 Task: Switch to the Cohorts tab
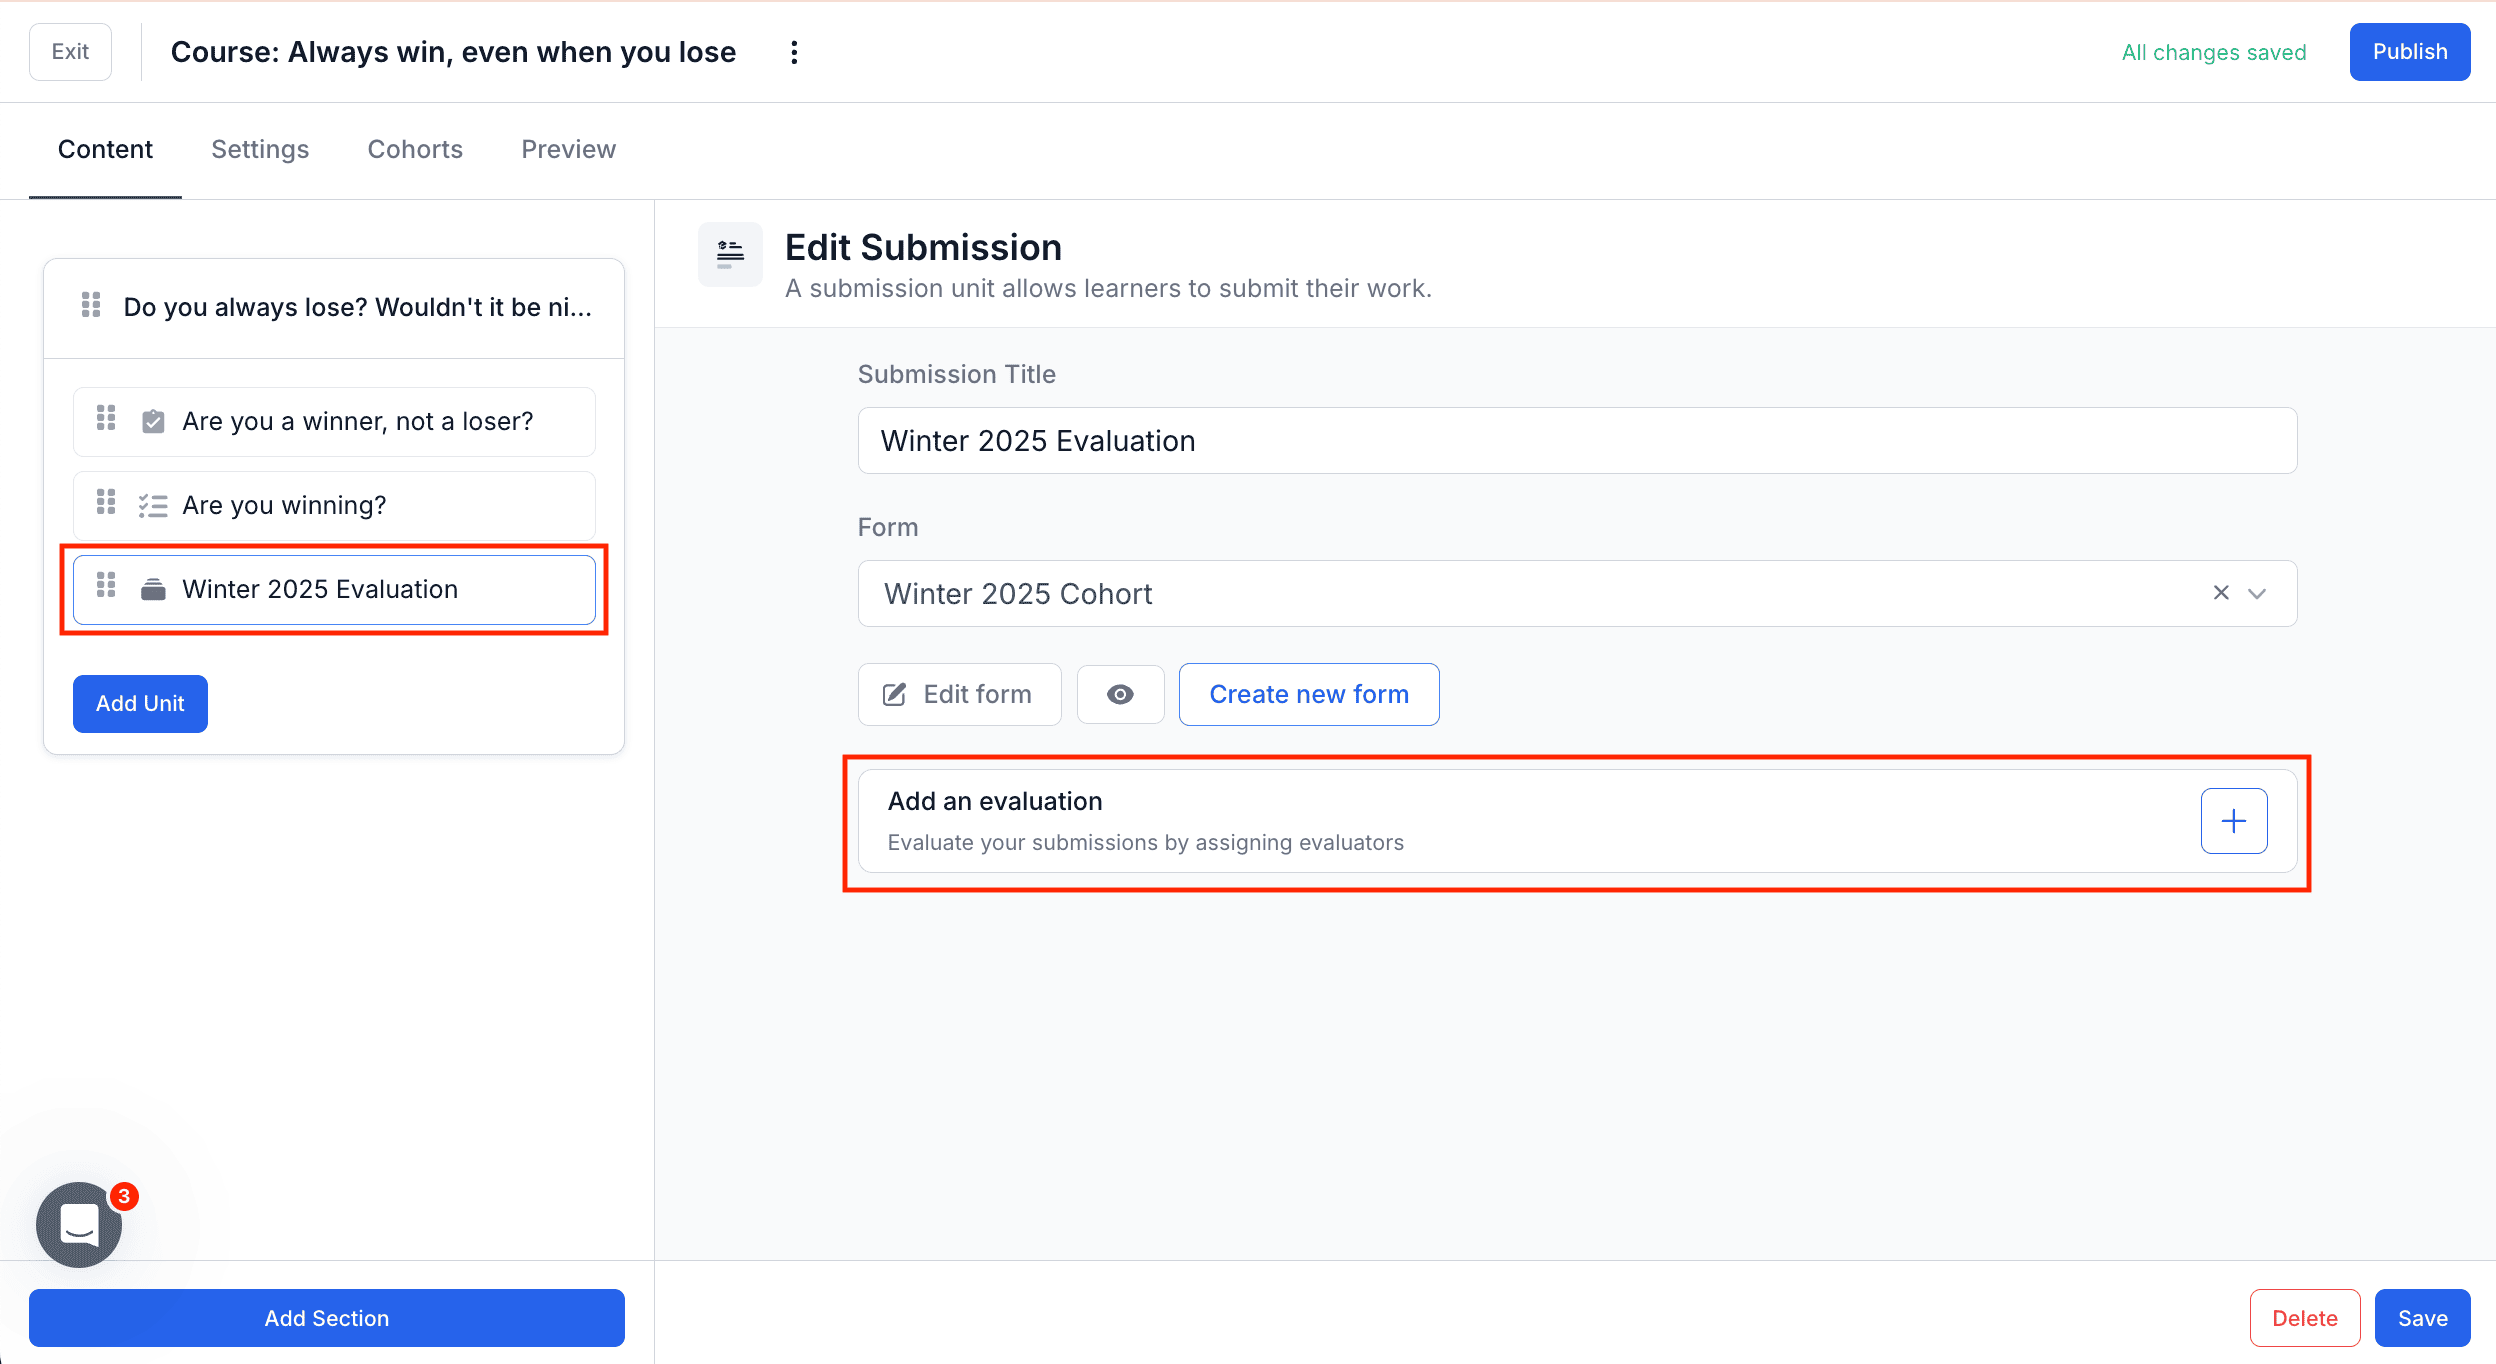(x=415, y=149)
